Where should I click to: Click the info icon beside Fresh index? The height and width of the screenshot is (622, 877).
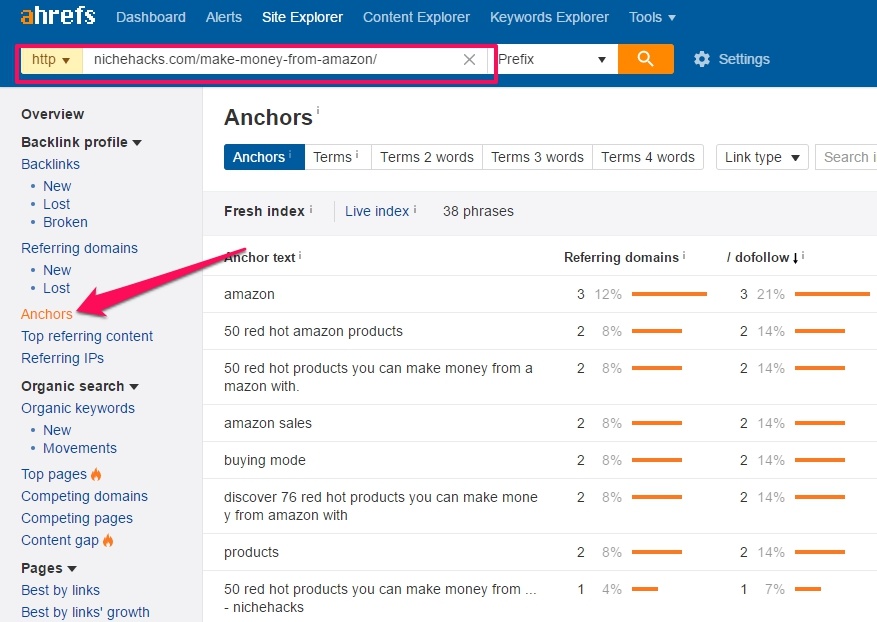[x=311, y=209]
